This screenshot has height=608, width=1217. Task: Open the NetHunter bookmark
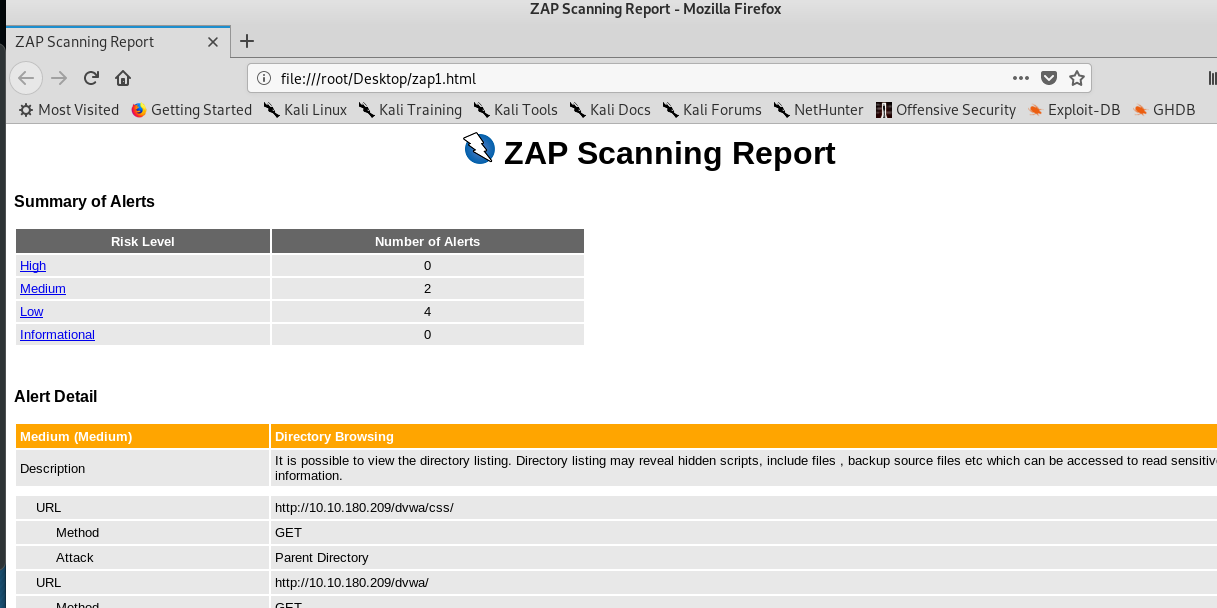pos(818,110)
